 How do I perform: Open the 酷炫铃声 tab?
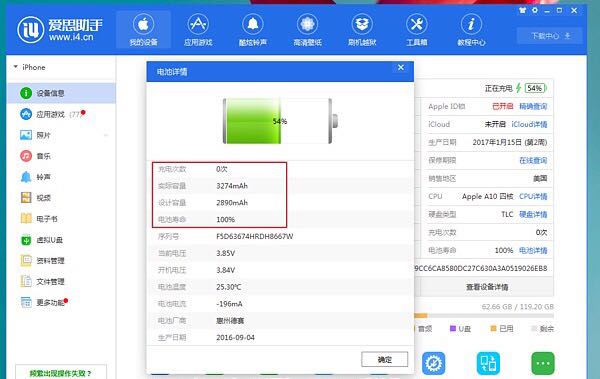pos(253,30)
